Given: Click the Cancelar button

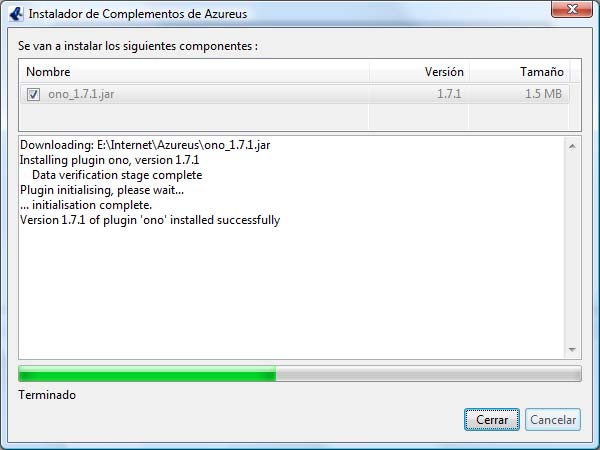Looking at the screenshot, I should (x=553, y=419).
